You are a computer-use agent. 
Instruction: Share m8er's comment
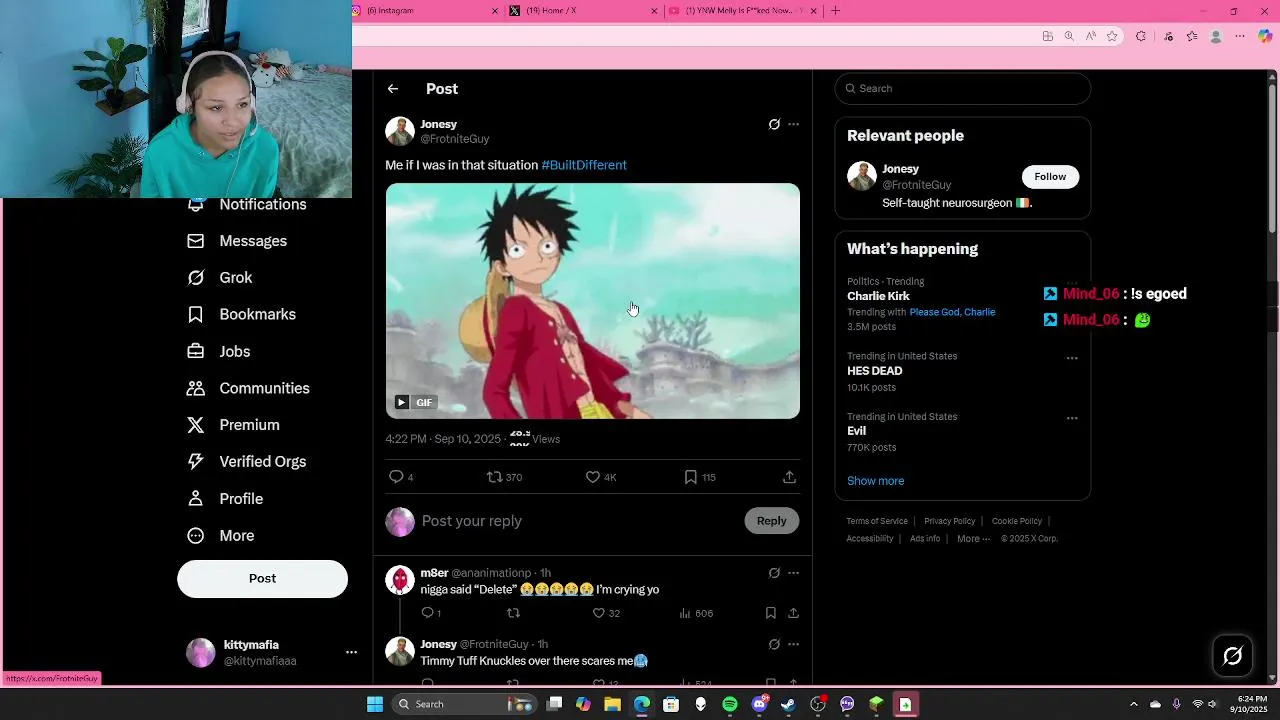(793, 613)
